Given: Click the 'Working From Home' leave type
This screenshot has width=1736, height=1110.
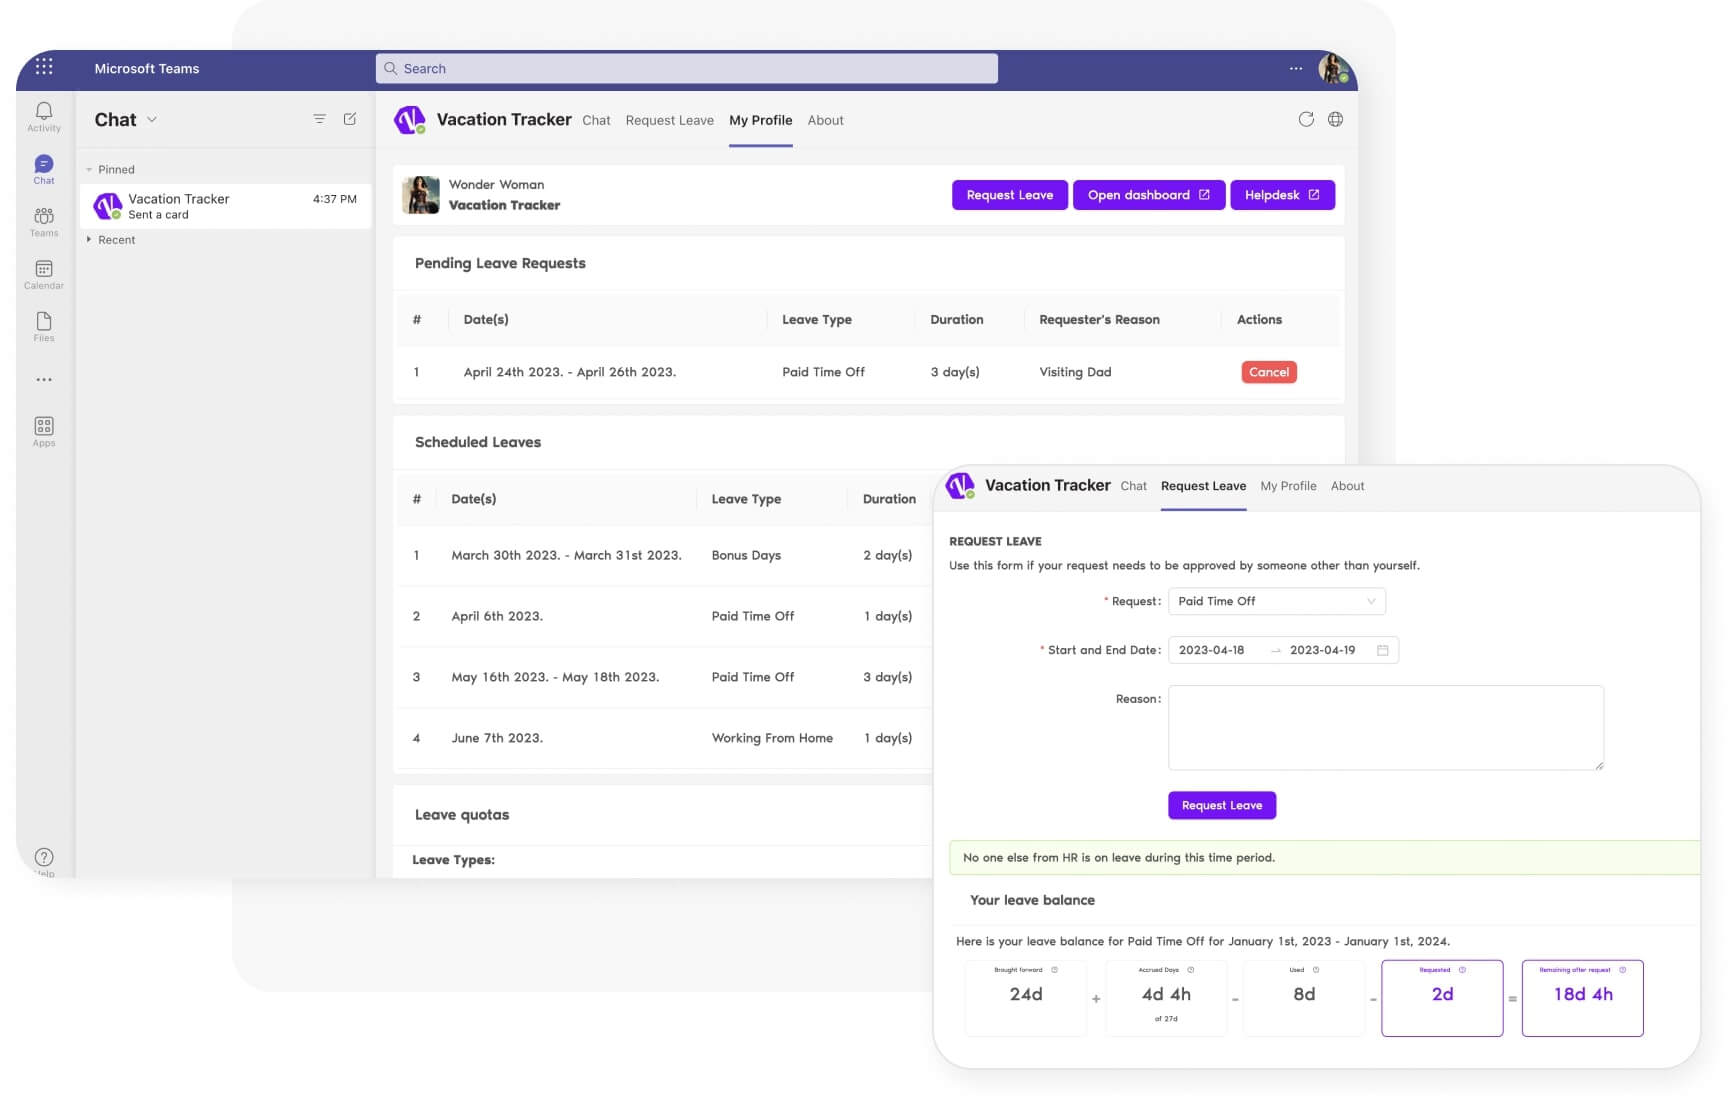Looking at the screenshot, I should pos(772,738).
